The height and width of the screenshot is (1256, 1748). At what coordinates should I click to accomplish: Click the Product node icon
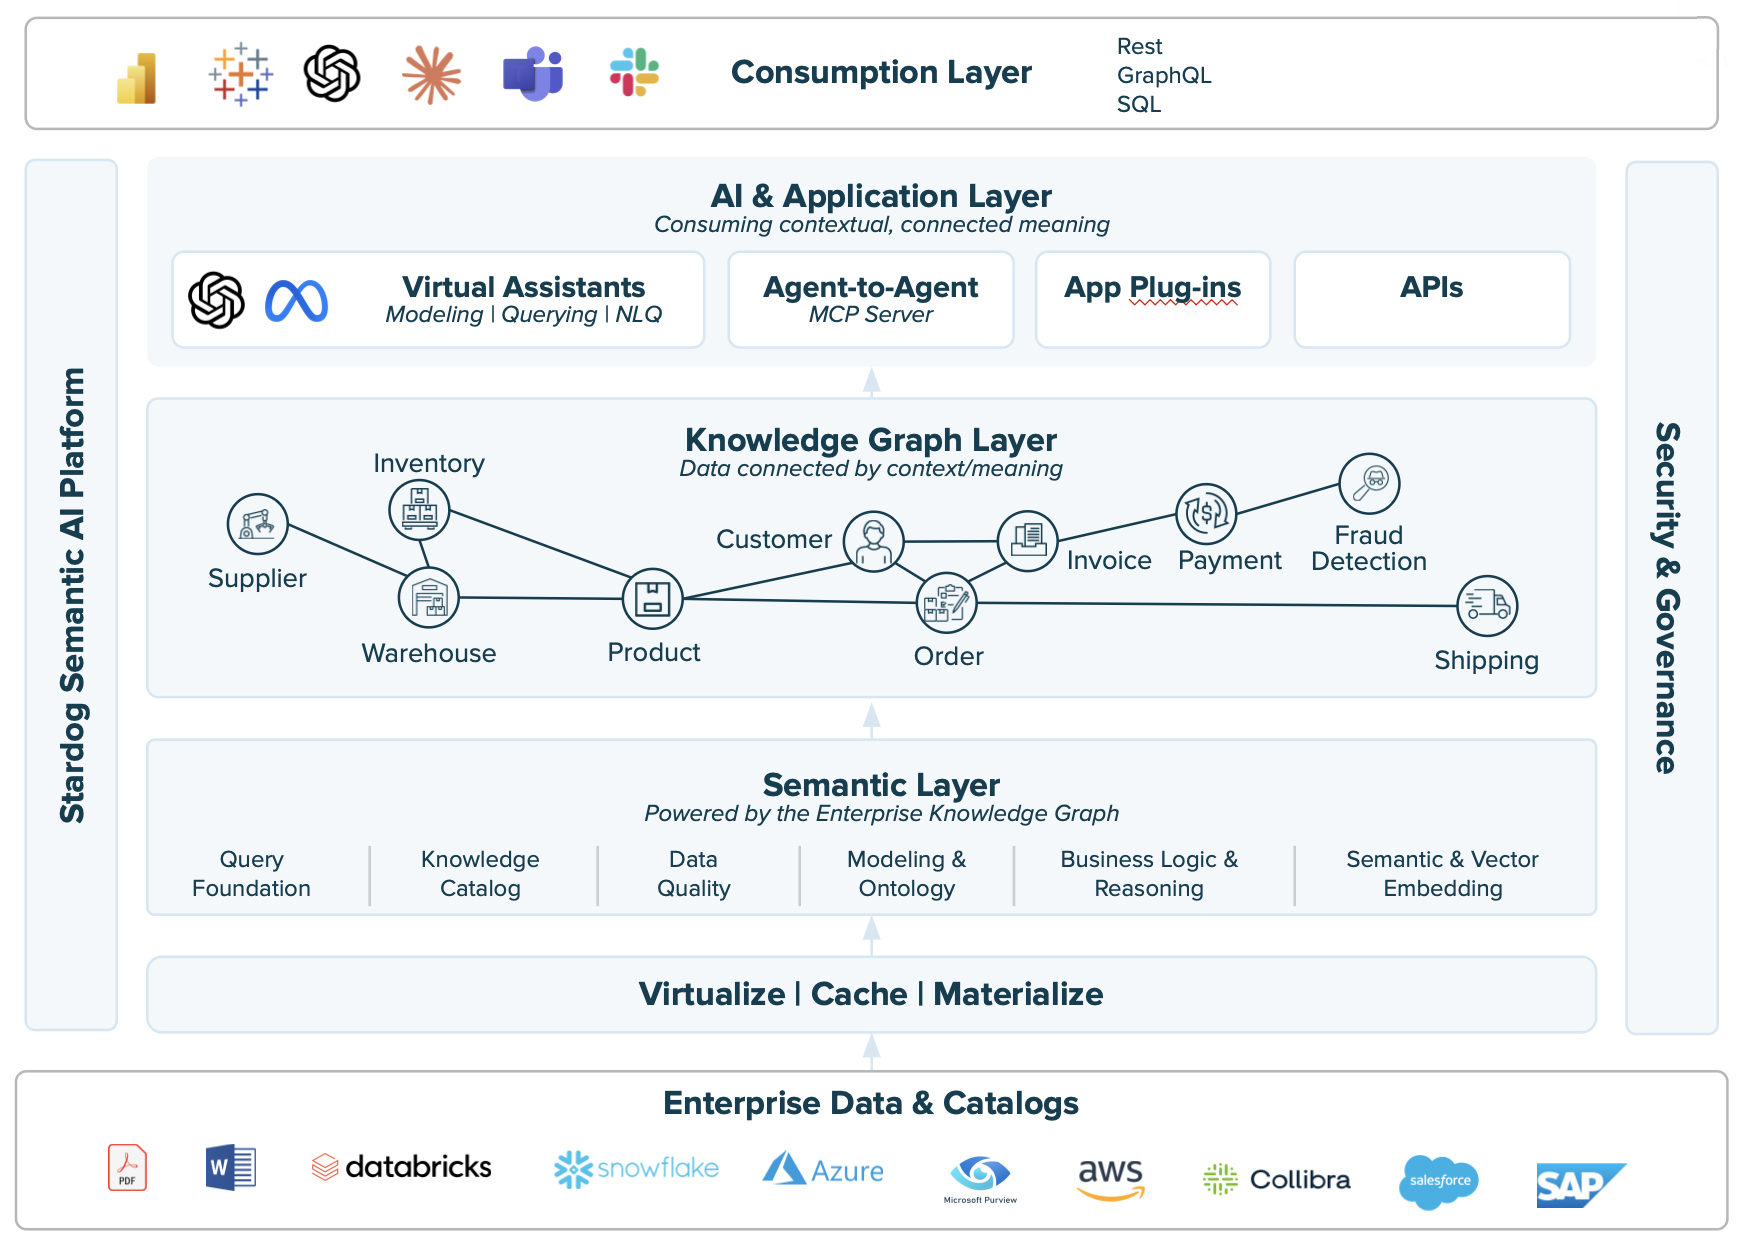653,599
